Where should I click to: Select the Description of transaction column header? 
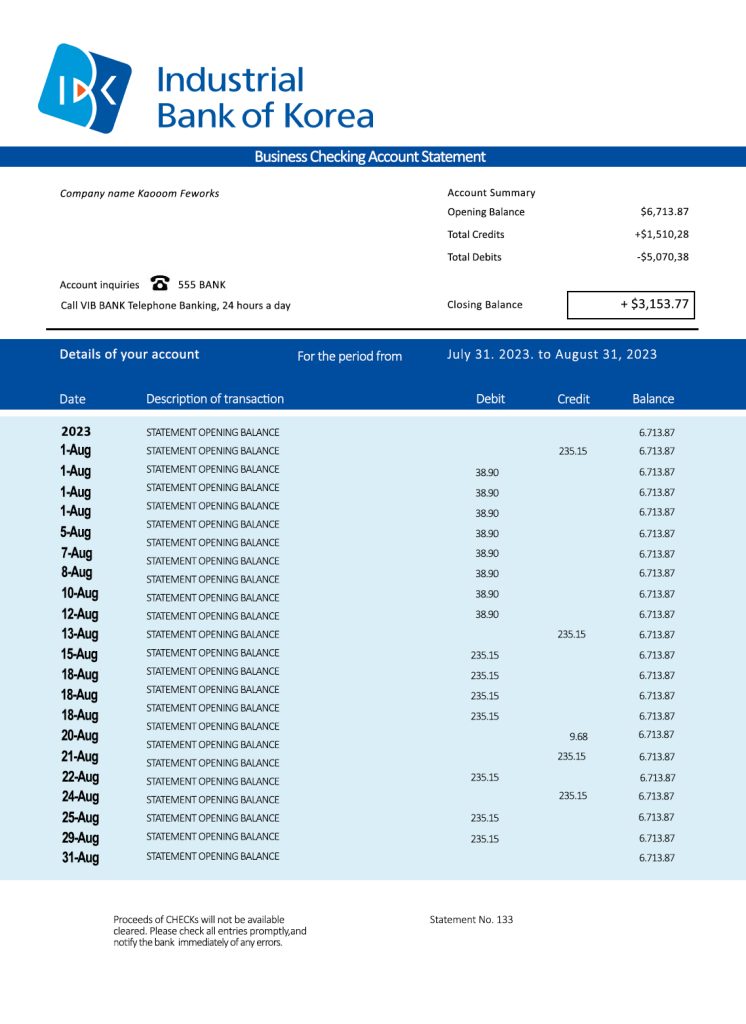click(x=215, y=399)
